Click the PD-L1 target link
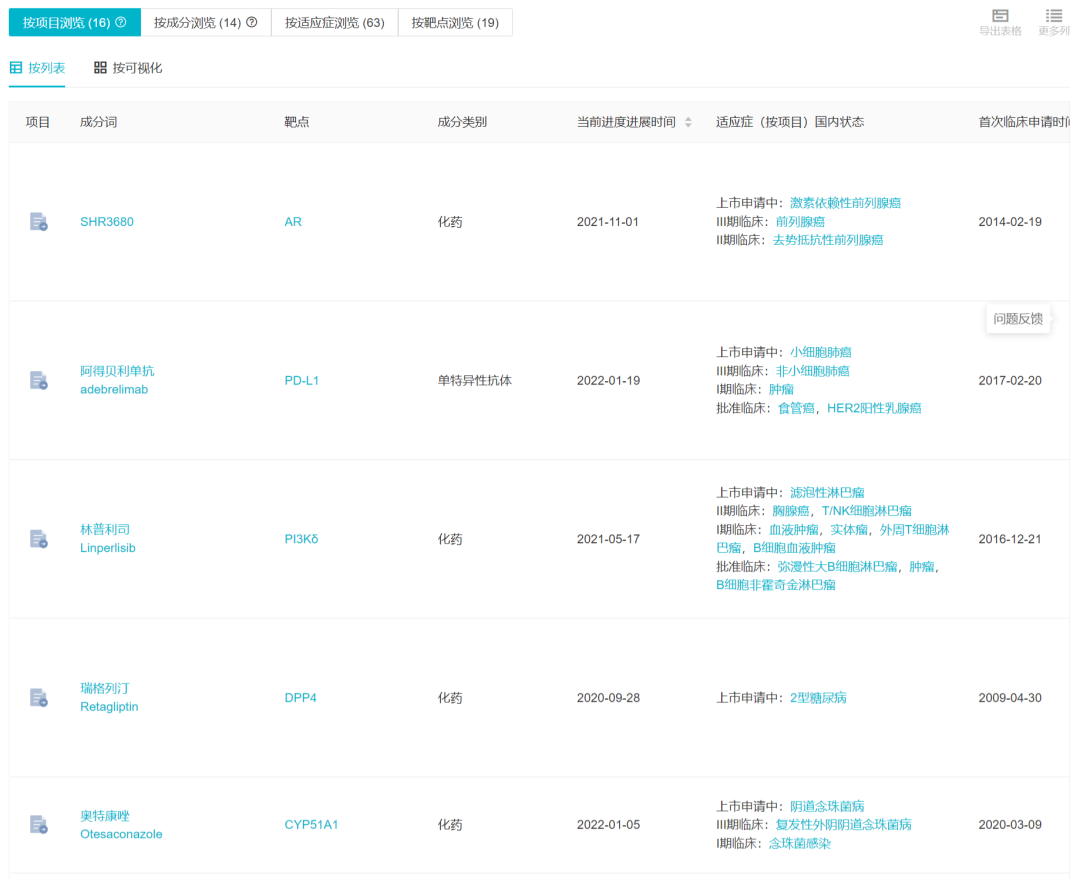 click(x=302, y=380)
